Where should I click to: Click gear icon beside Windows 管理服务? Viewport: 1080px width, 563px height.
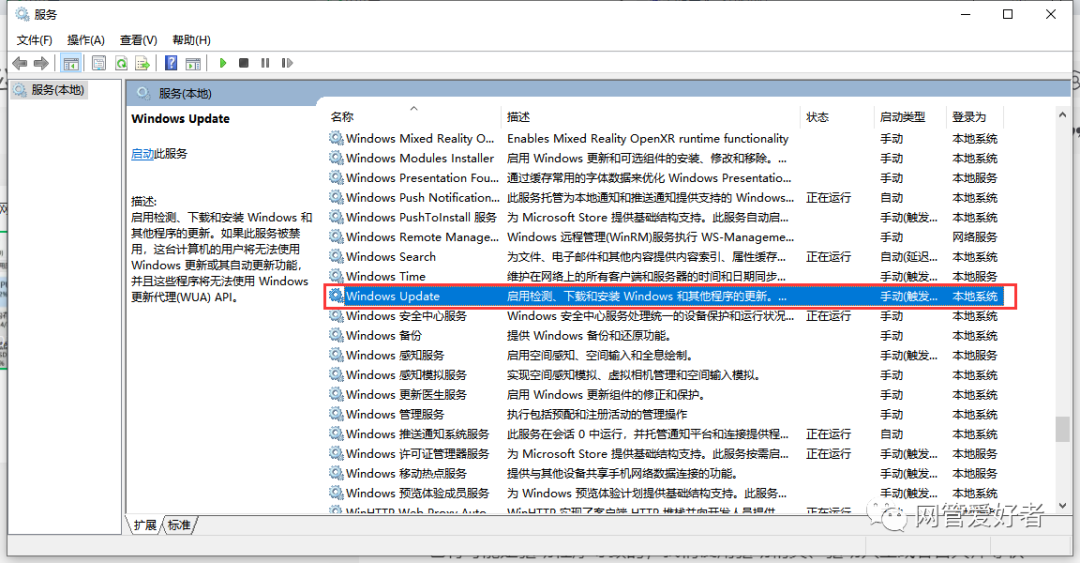[336, 414]
